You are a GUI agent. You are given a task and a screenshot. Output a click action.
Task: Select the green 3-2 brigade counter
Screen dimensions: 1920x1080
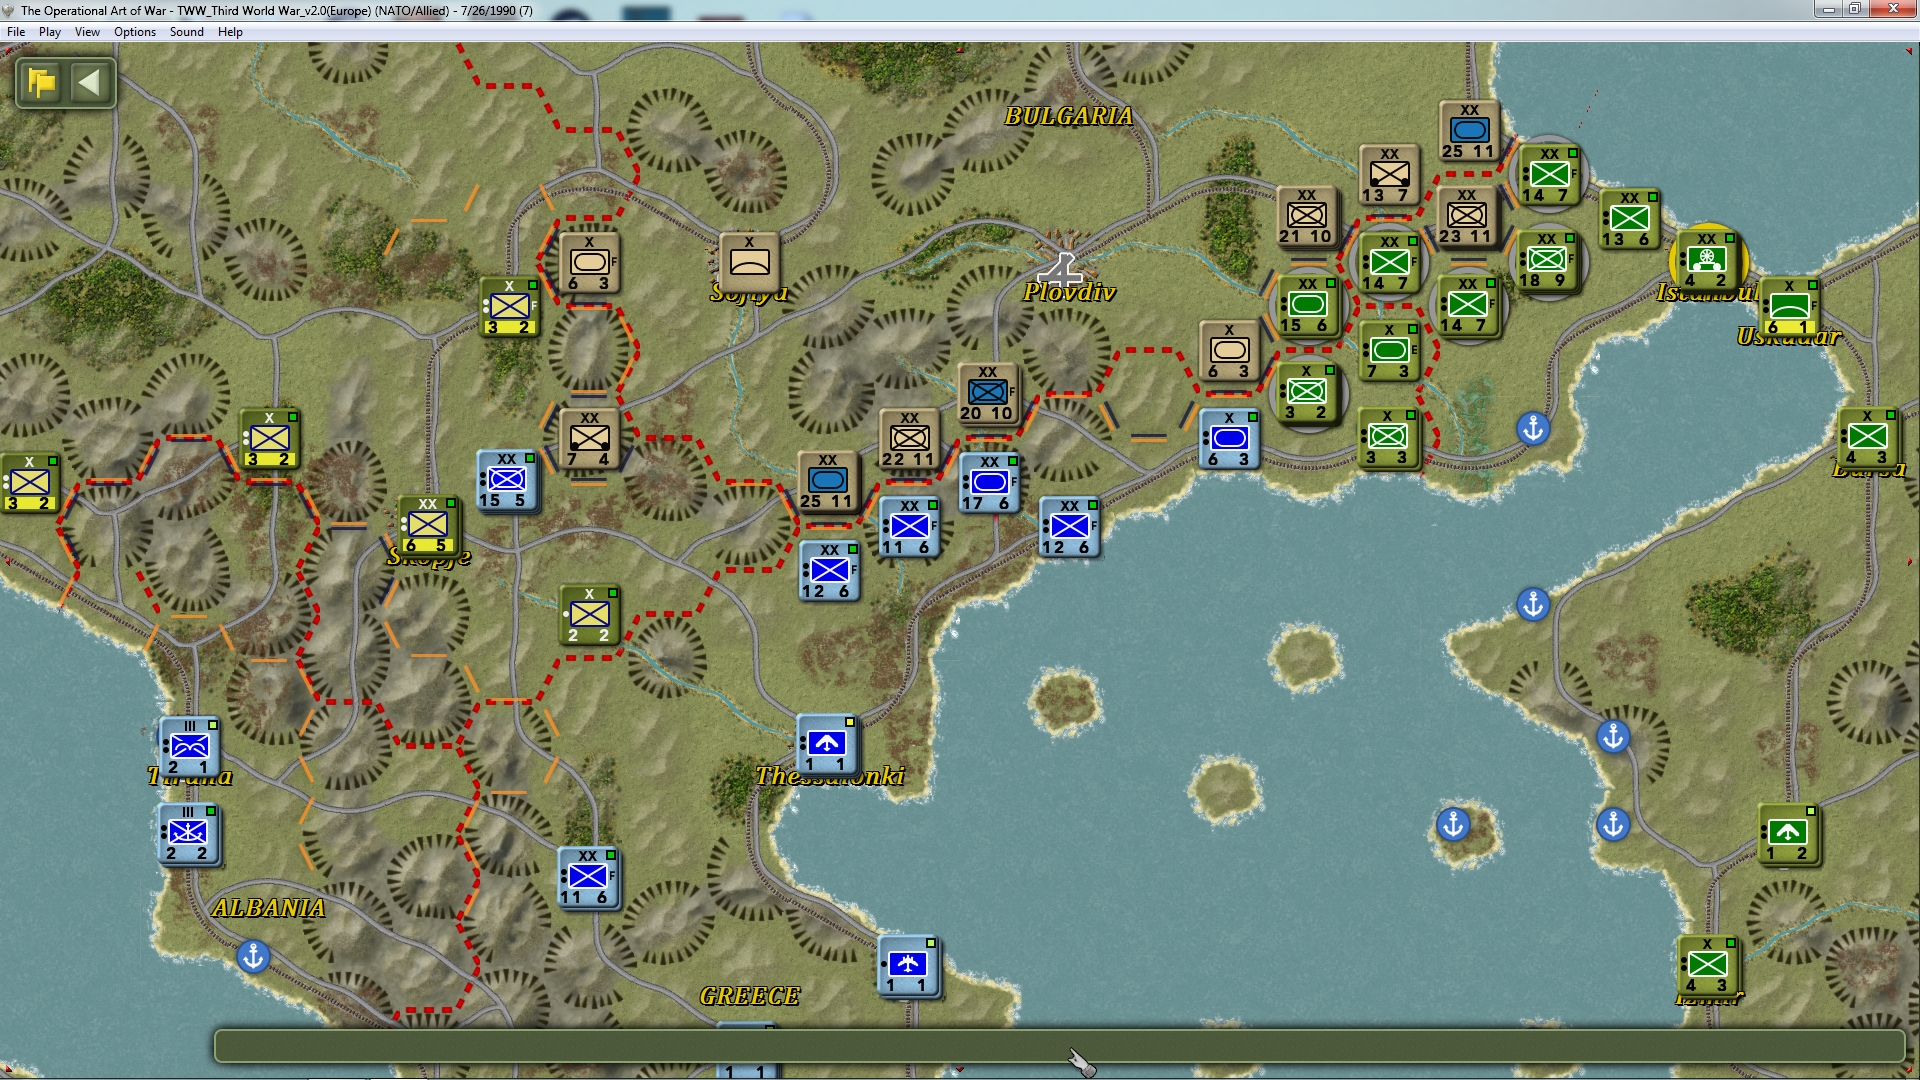tap(1307, 392)
